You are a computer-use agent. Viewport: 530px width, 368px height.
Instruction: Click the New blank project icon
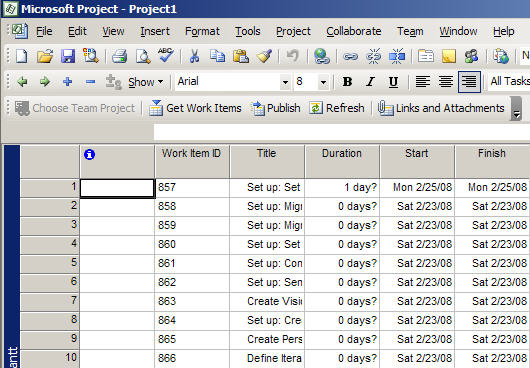(x=22, y=56)
